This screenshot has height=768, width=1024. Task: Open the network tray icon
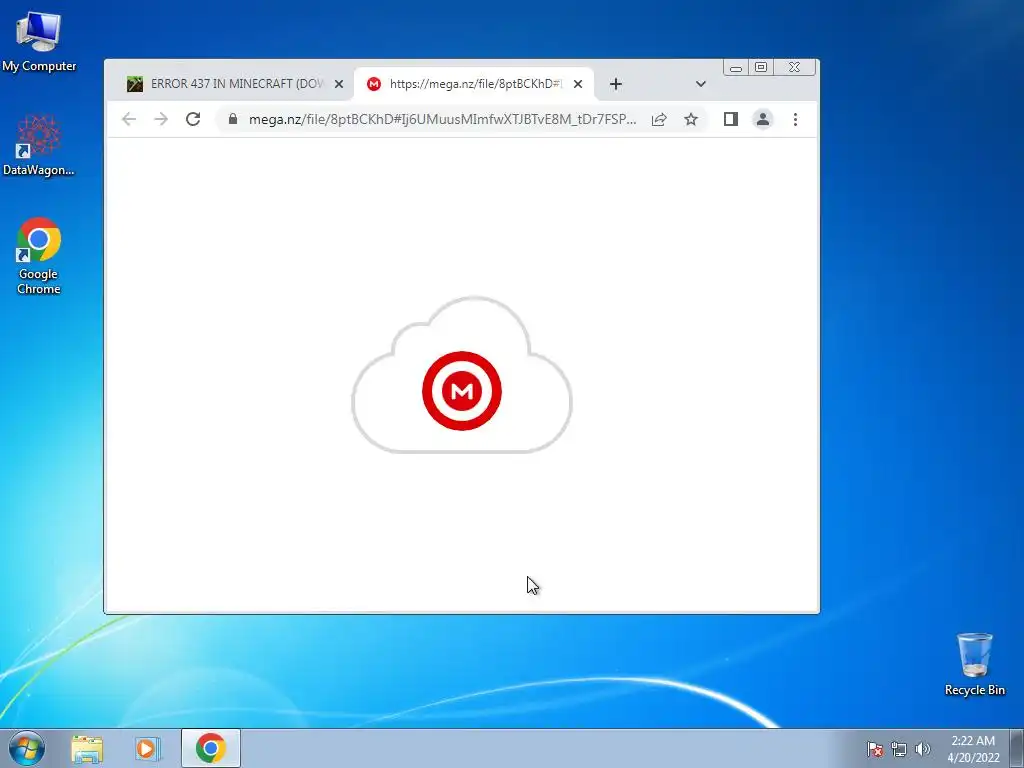click(899, 749)
